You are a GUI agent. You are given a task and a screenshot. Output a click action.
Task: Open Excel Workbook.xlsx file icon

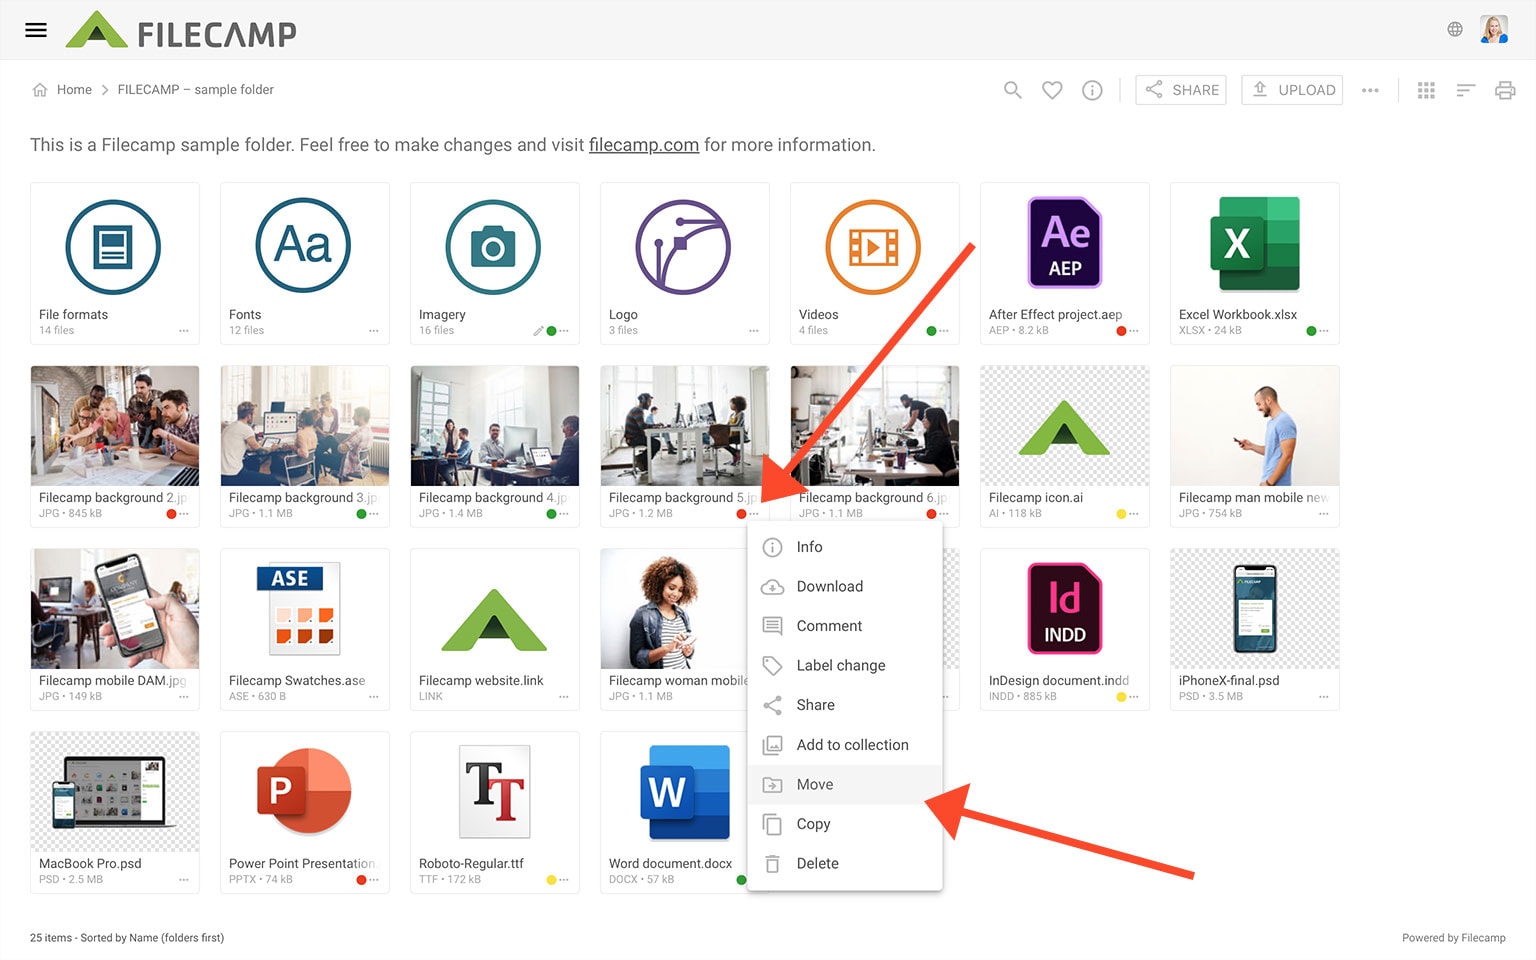click(1255, 243)
